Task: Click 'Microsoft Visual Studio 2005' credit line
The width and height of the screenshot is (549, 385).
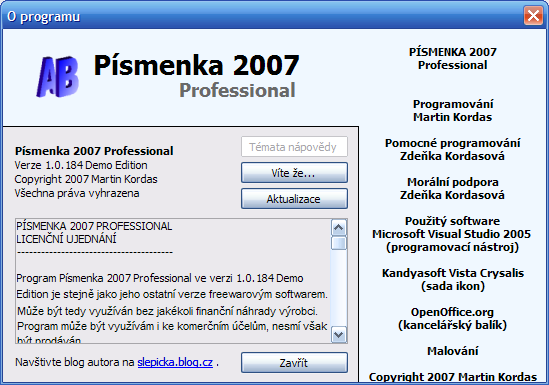Action: coord(452,234)
